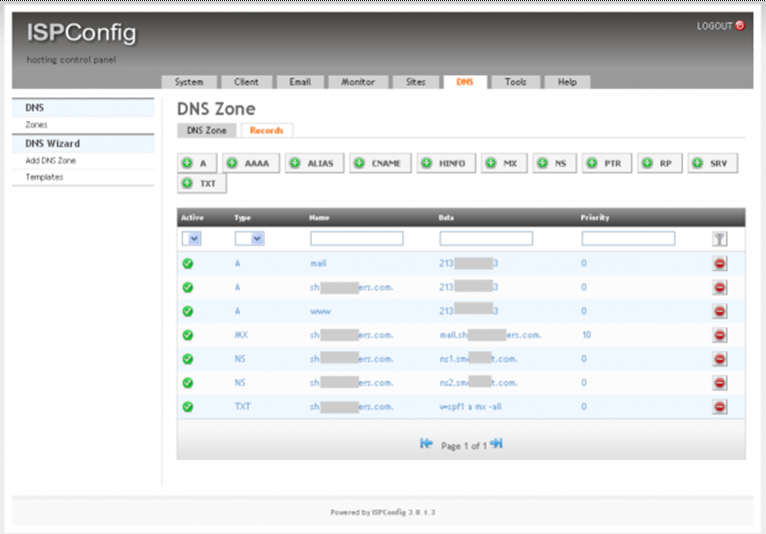Delete the mail A record

[720, 264]
